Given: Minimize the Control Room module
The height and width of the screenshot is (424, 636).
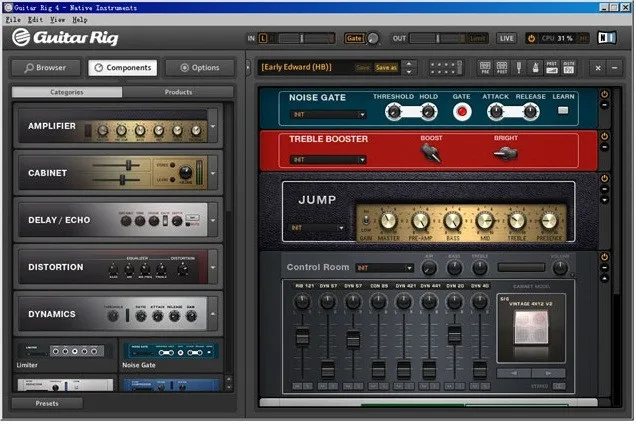Looking at the screenshot, I should point(604,268).
